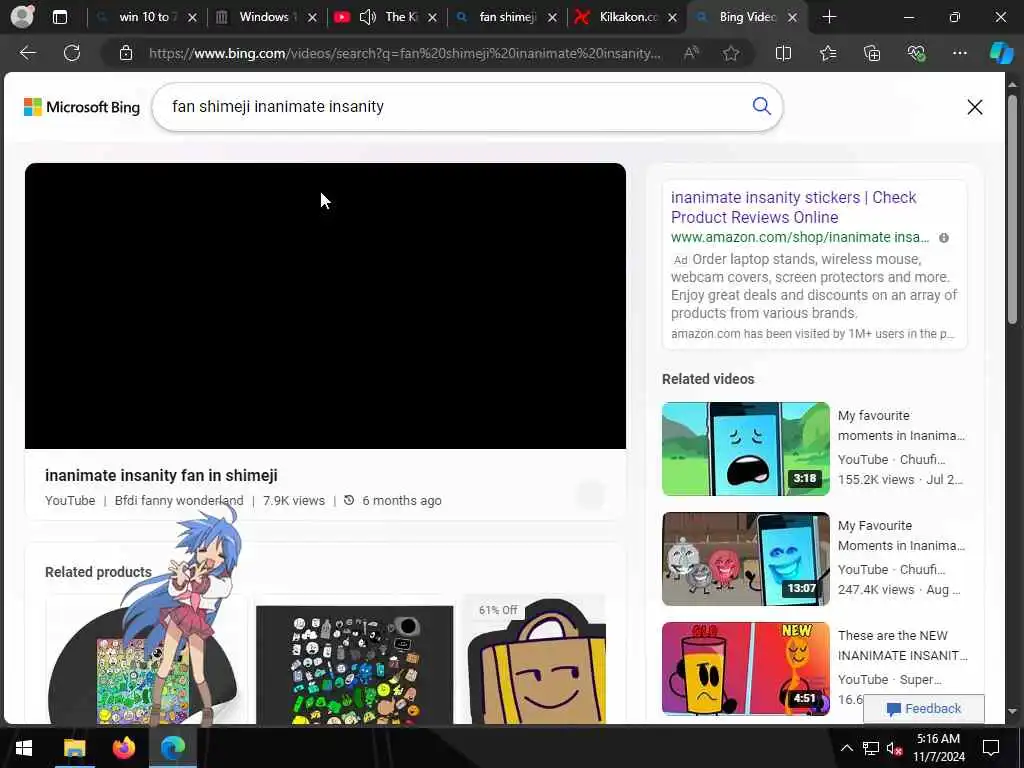
Task: Click the scrollbar down arrow
Action: click(1012, 711)
